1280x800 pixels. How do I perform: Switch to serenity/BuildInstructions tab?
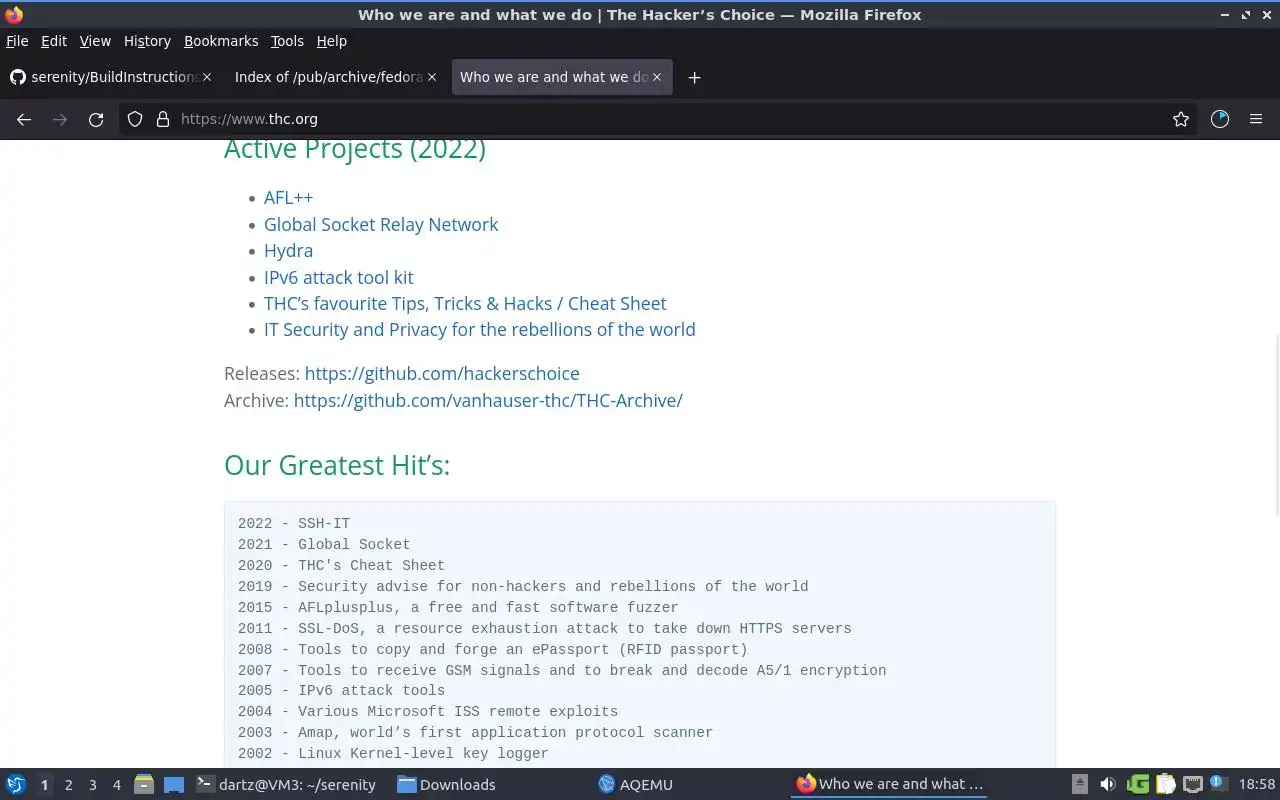tap(110, 77)
